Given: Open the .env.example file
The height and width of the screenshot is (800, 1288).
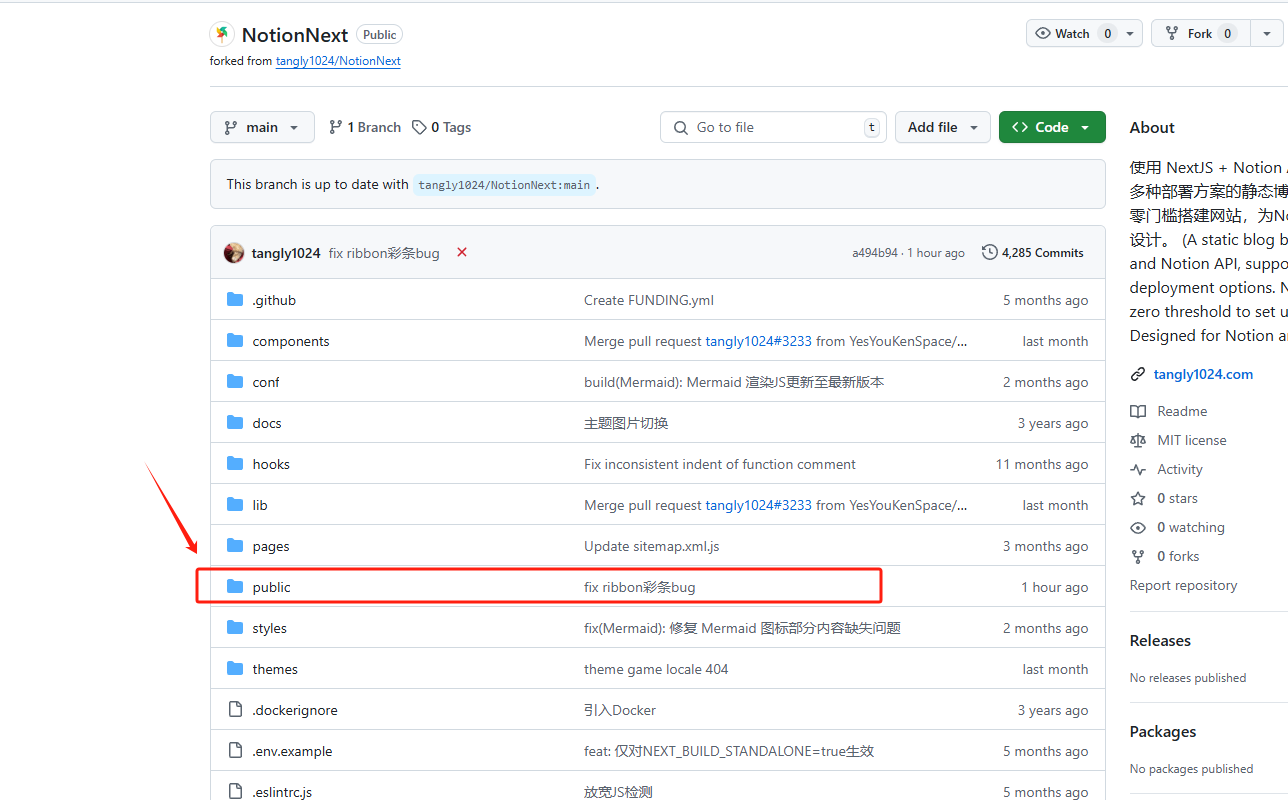Looking at the screenshot, I should [292, 751].
